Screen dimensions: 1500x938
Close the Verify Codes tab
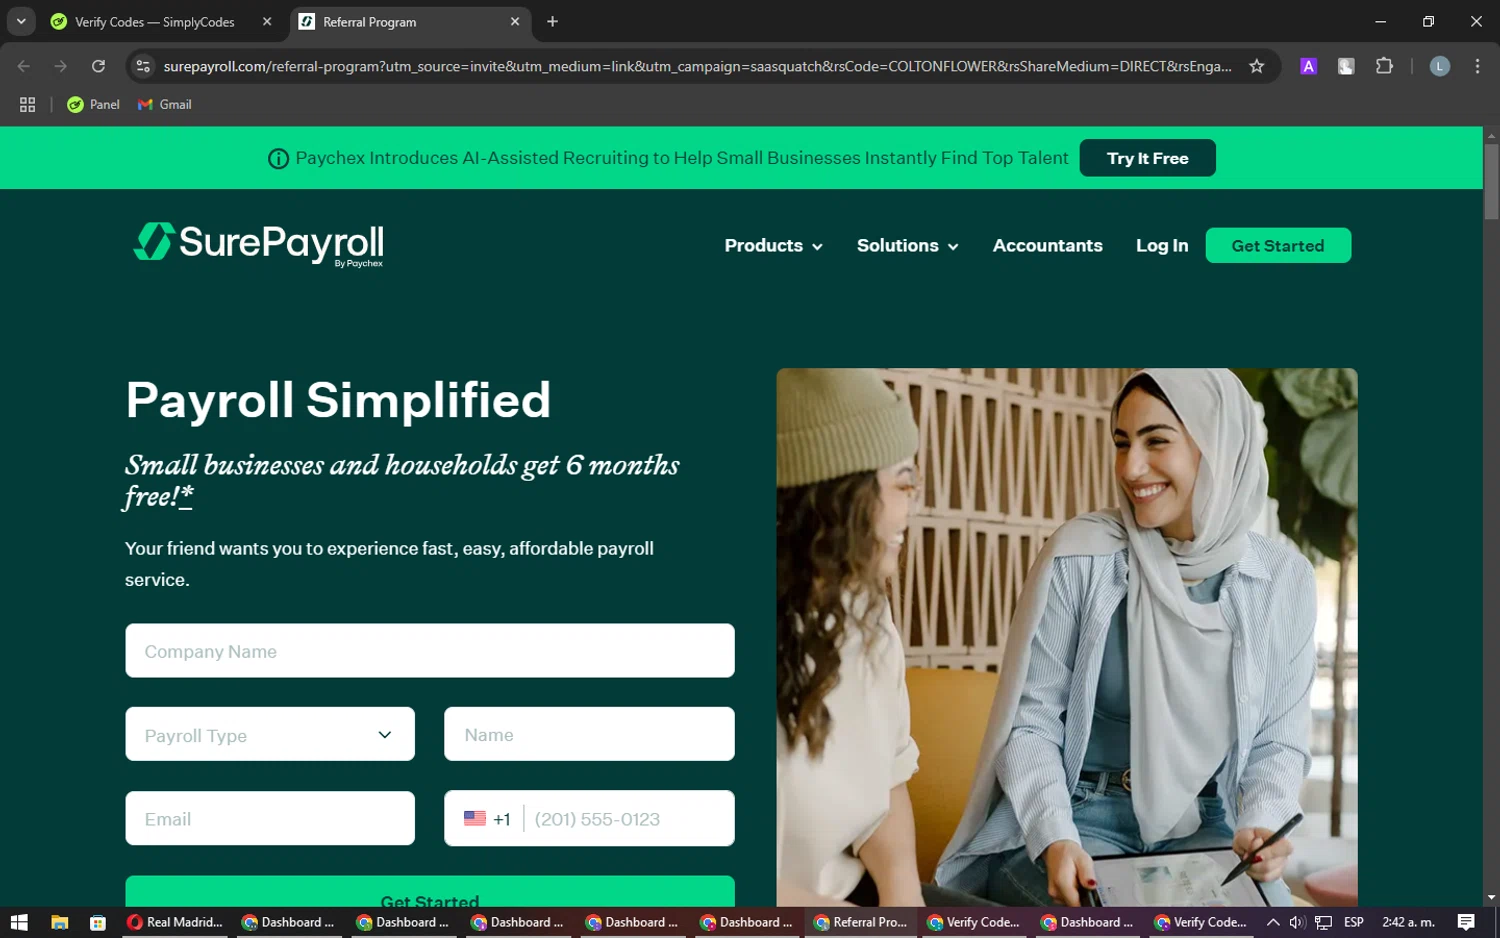click(x=267, y=21)
